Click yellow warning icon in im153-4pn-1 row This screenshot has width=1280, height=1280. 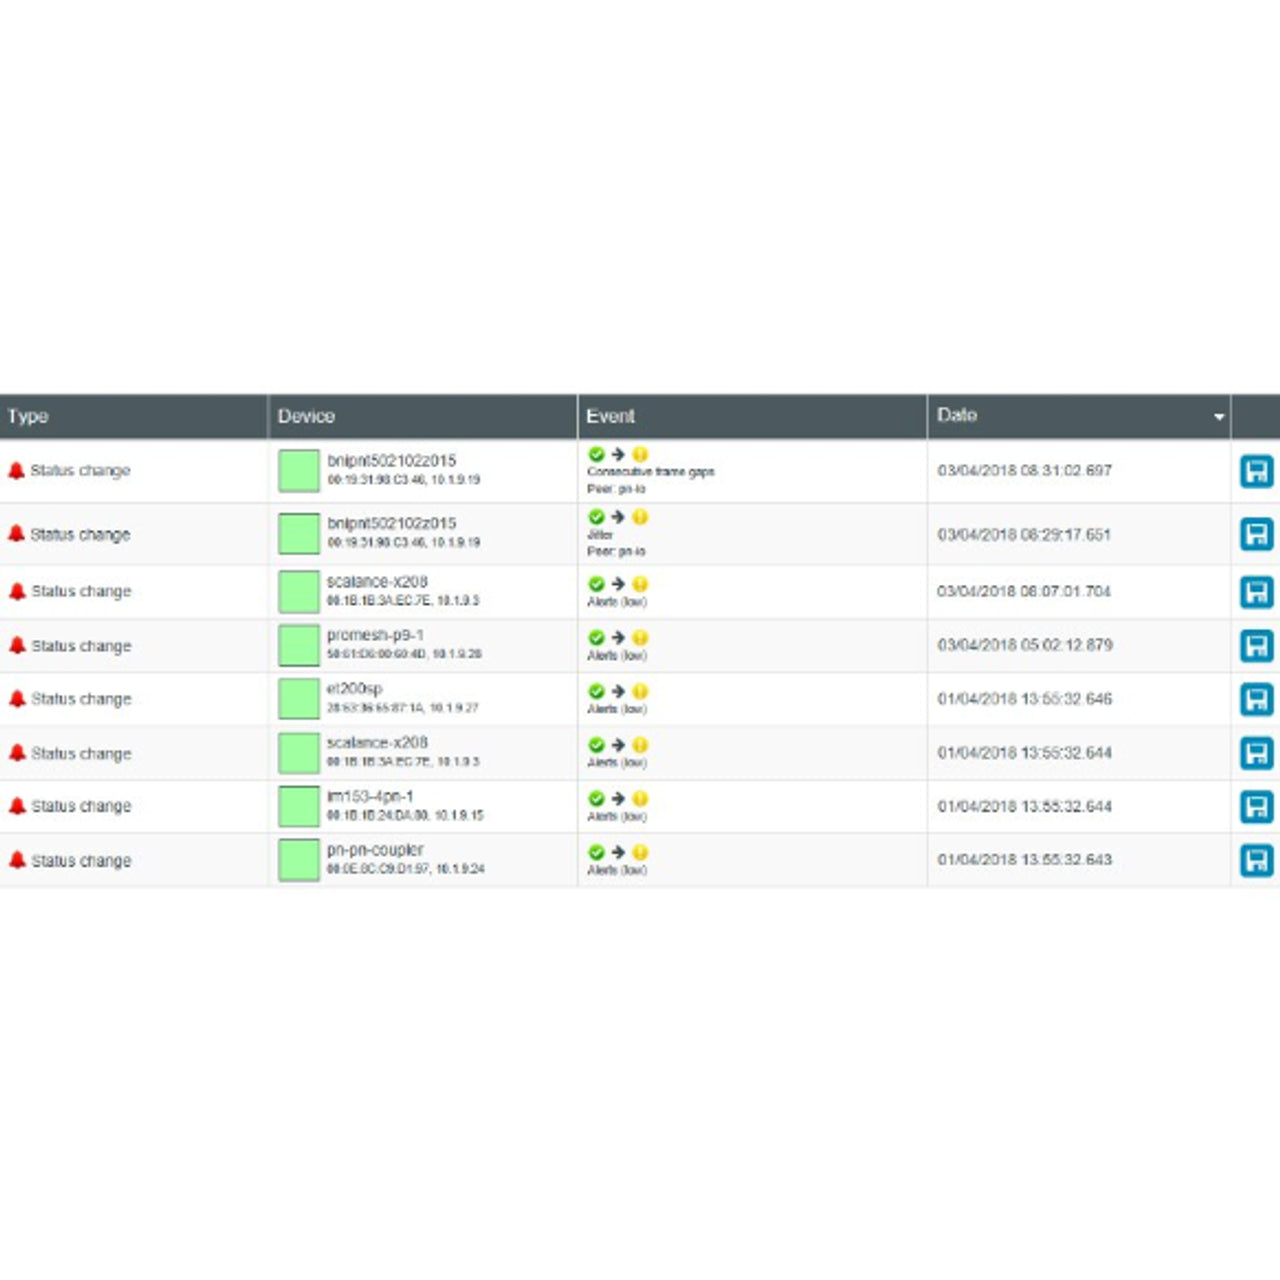point(640,798)
